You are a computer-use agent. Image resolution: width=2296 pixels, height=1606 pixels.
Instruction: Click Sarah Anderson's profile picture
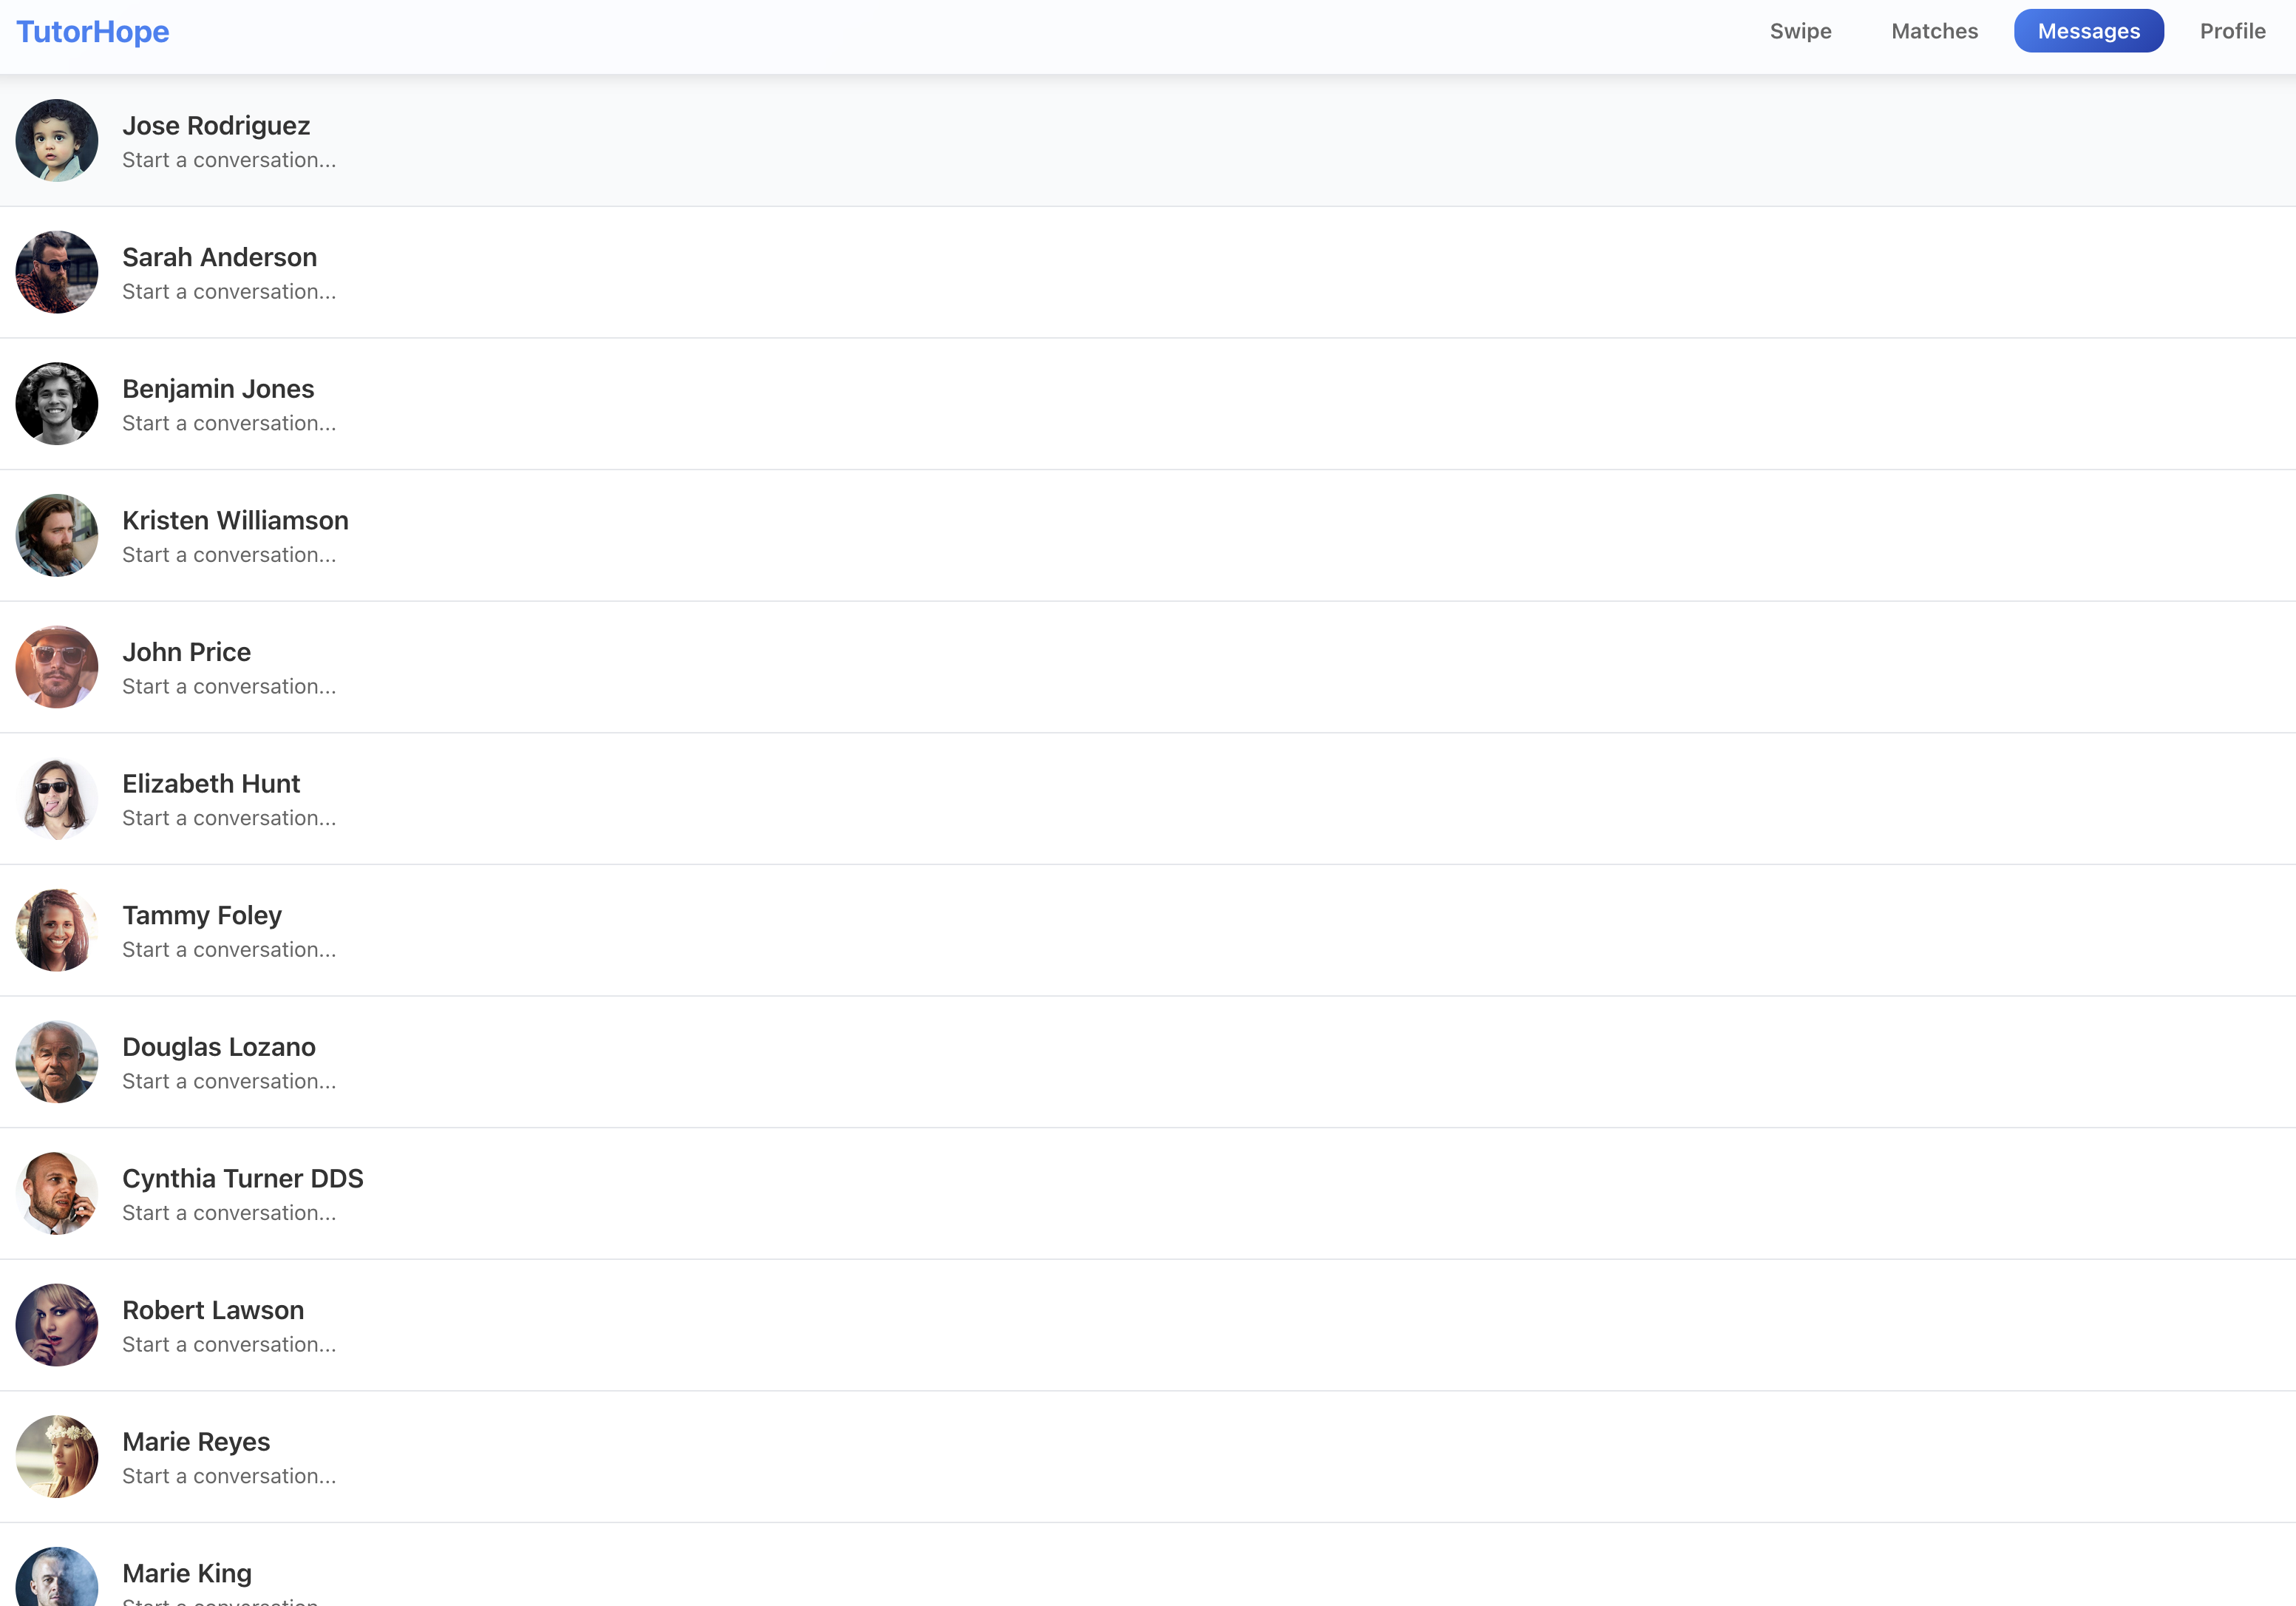[57, 272]
